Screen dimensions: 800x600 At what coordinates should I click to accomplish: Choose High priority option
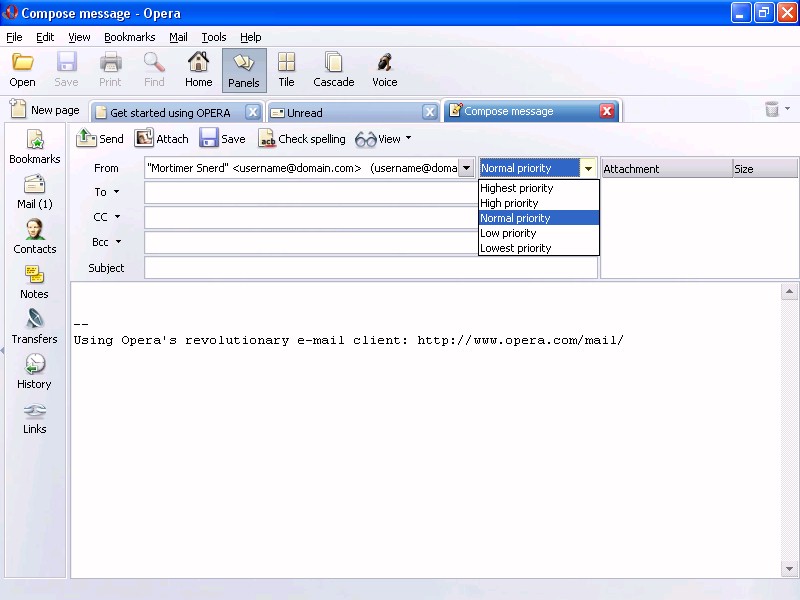538,203
